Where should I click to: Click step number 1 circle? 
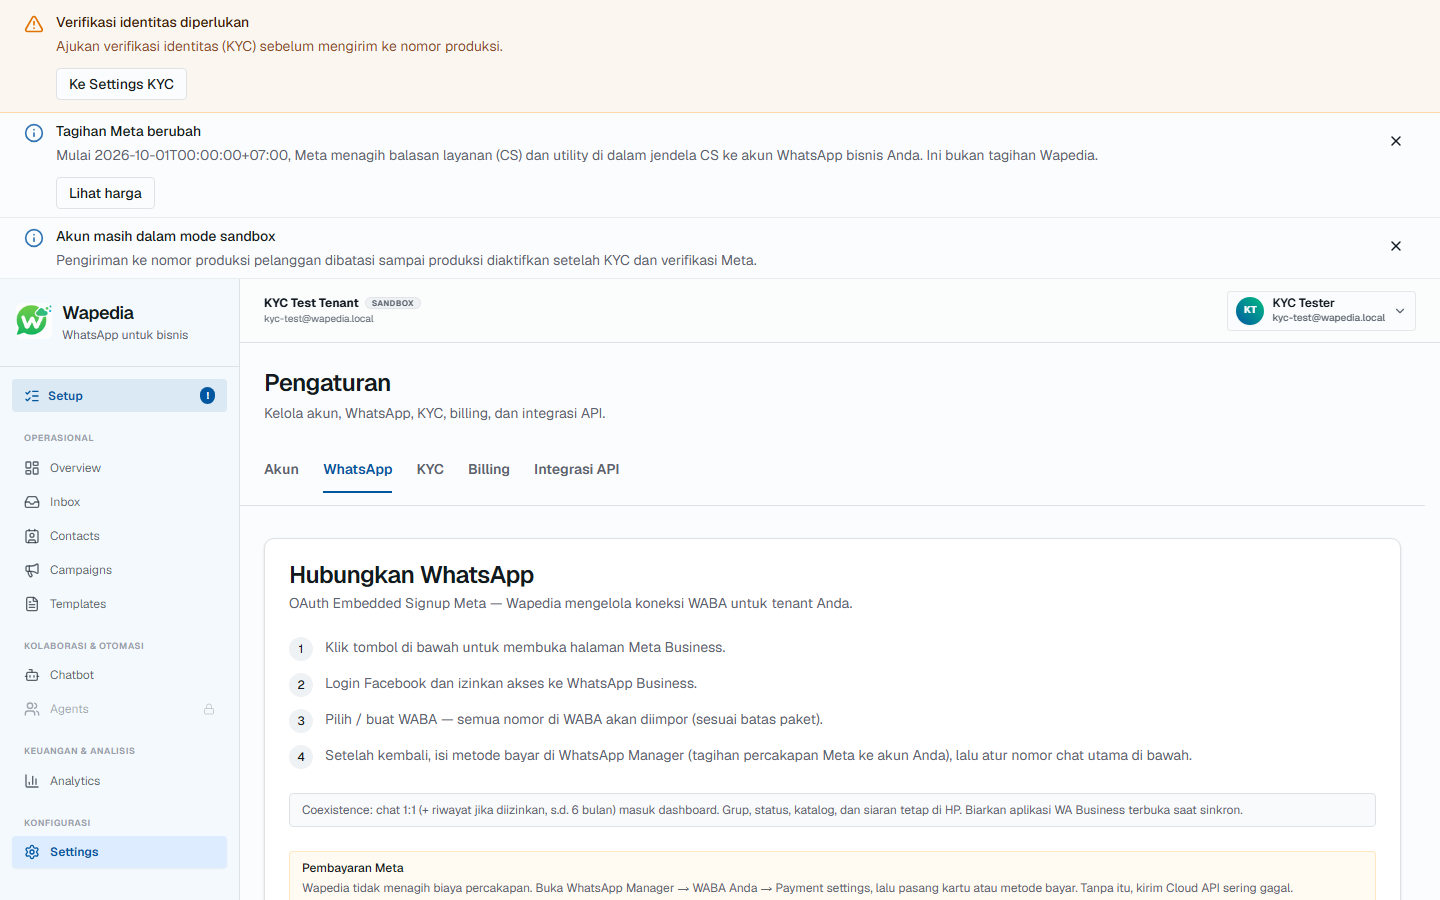(301, 649)
